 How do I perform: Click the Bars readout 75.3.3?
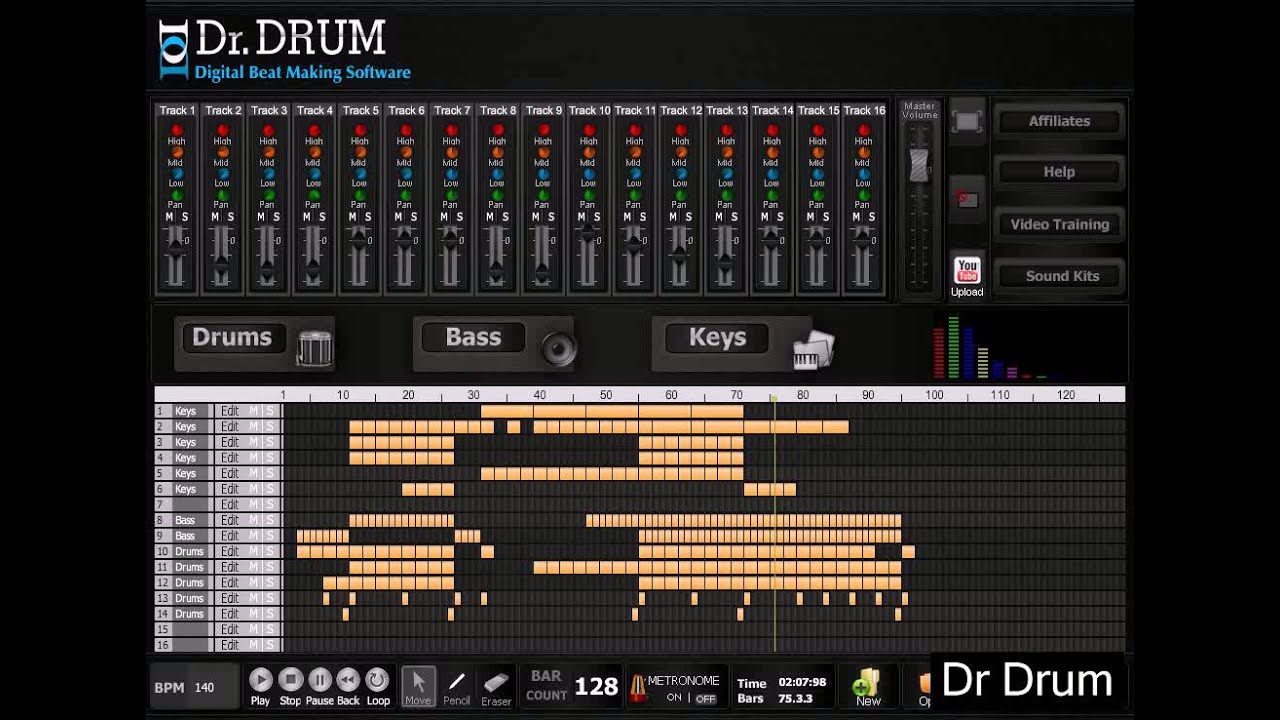(x=795, y=698)
